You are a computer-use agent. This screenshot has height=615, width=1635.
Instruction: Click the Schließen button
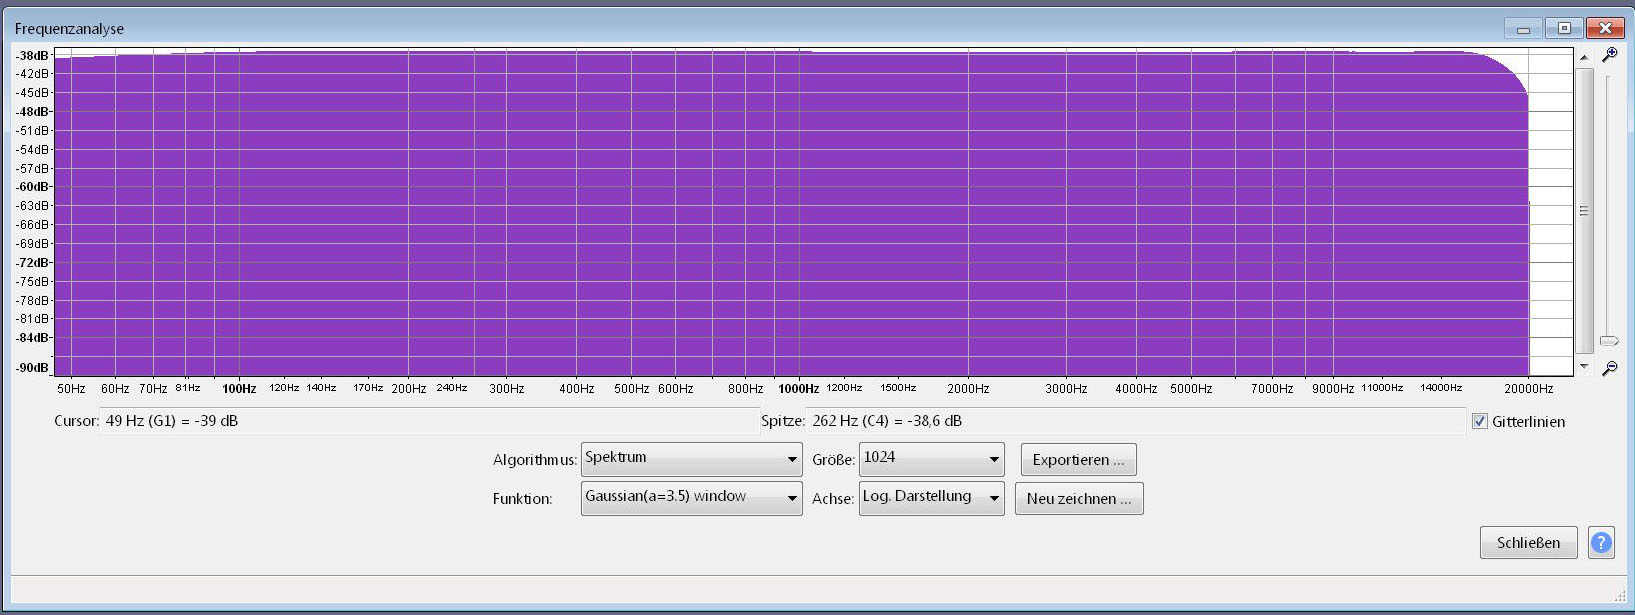pos(1528,543)
